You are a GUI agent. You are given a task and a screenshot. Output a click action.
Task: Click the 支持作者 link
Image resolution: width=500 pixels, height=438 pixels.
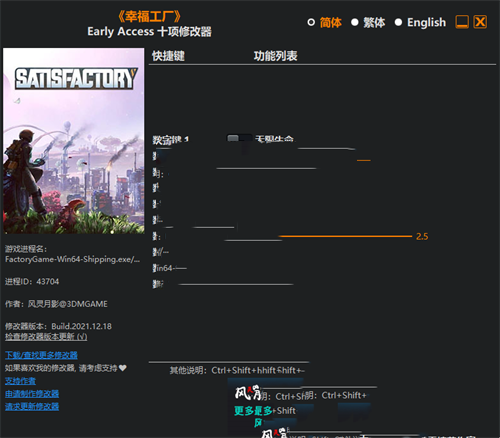[x=20, y=381]
